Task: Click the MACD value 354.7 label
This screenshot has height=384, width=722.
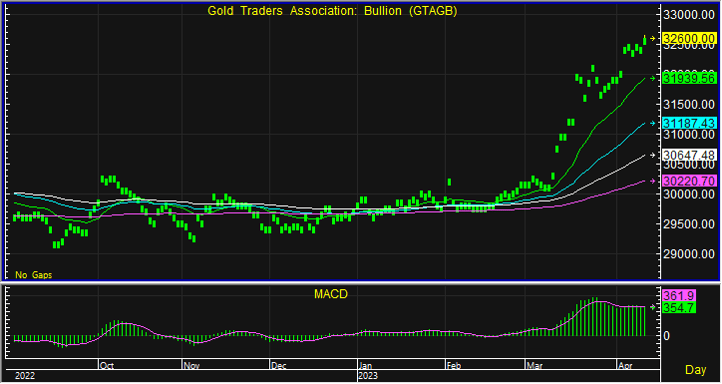Action: click(679, 308)
